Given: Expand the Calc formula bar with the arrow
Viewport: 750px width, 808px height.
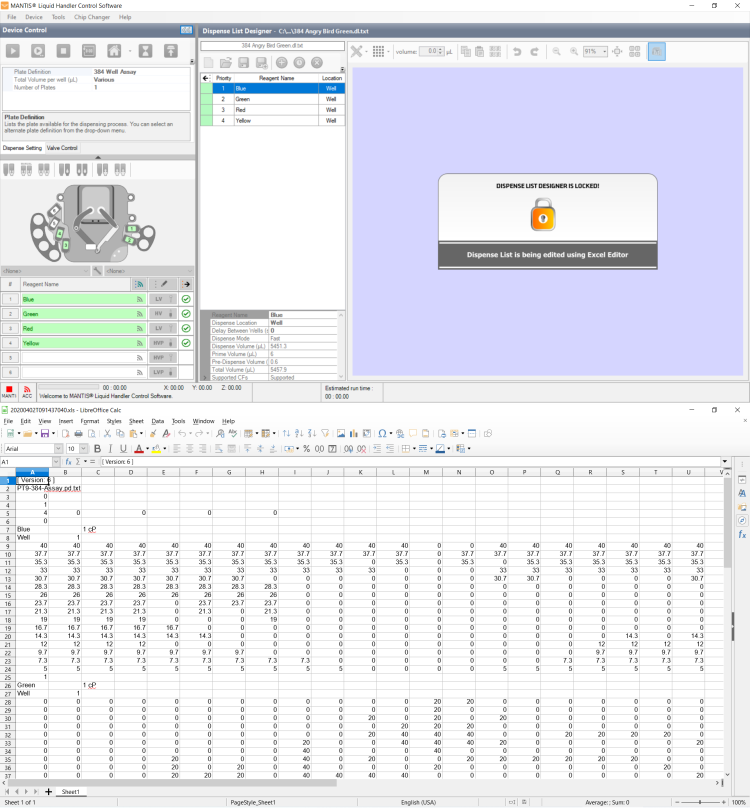Looking at the screenshot, I should point(725,462).
